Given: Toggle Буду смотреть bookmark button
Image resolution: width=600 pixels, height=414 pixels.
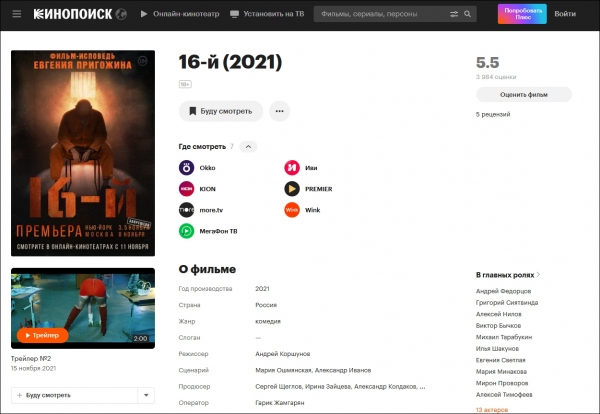Looking at the screenshot, I should coord(221,111).
